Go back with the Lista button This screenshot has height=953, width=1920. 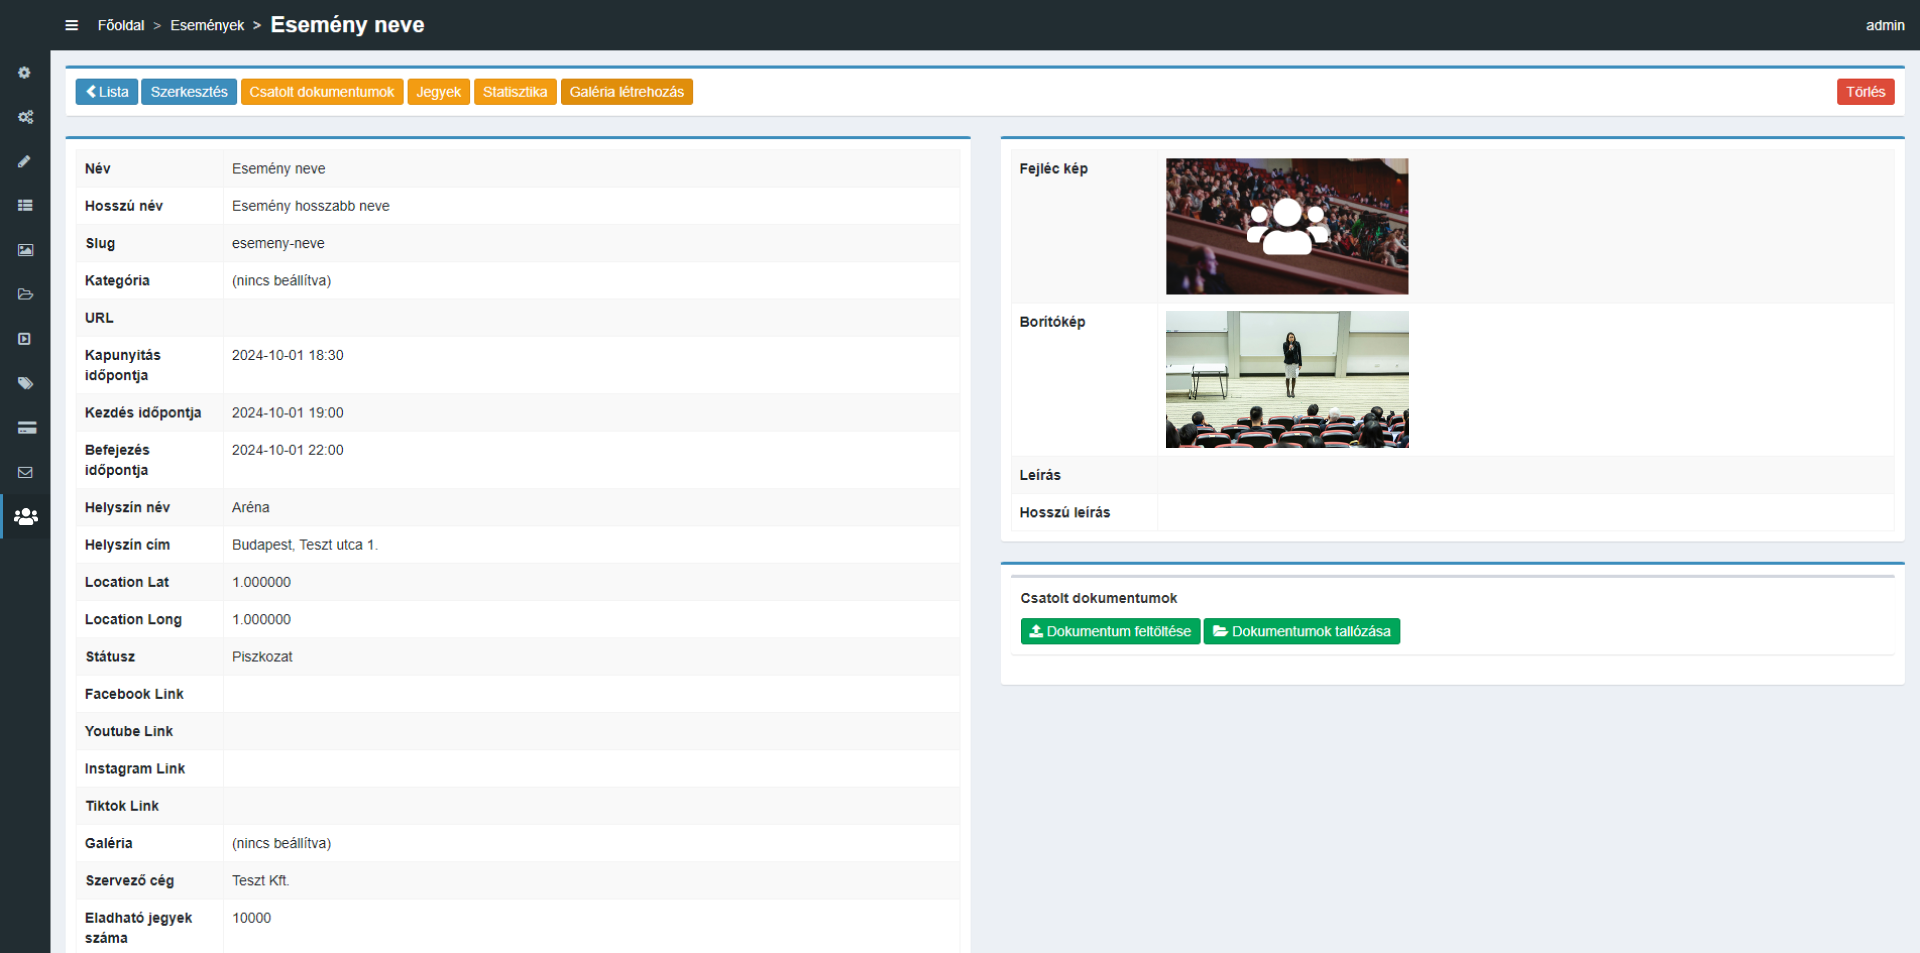(107, 92)
